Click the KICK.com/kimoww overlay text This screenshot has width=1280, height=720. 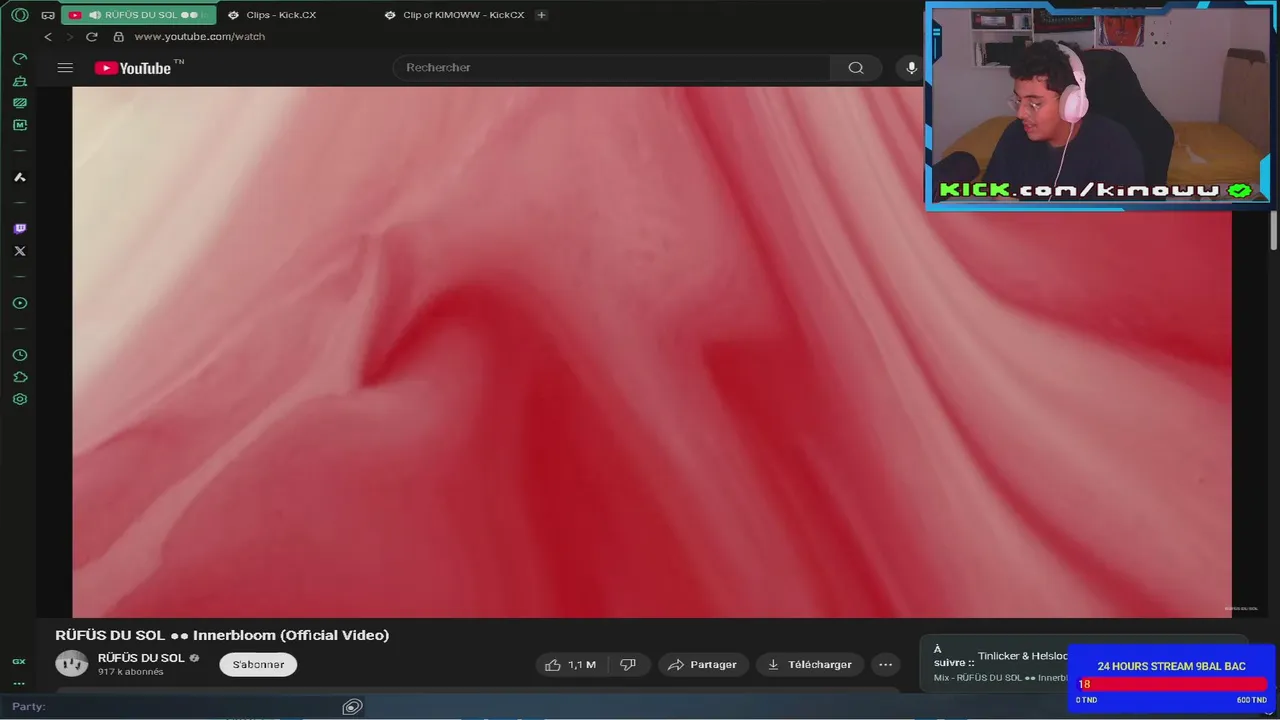click(x=1081, y=190)
